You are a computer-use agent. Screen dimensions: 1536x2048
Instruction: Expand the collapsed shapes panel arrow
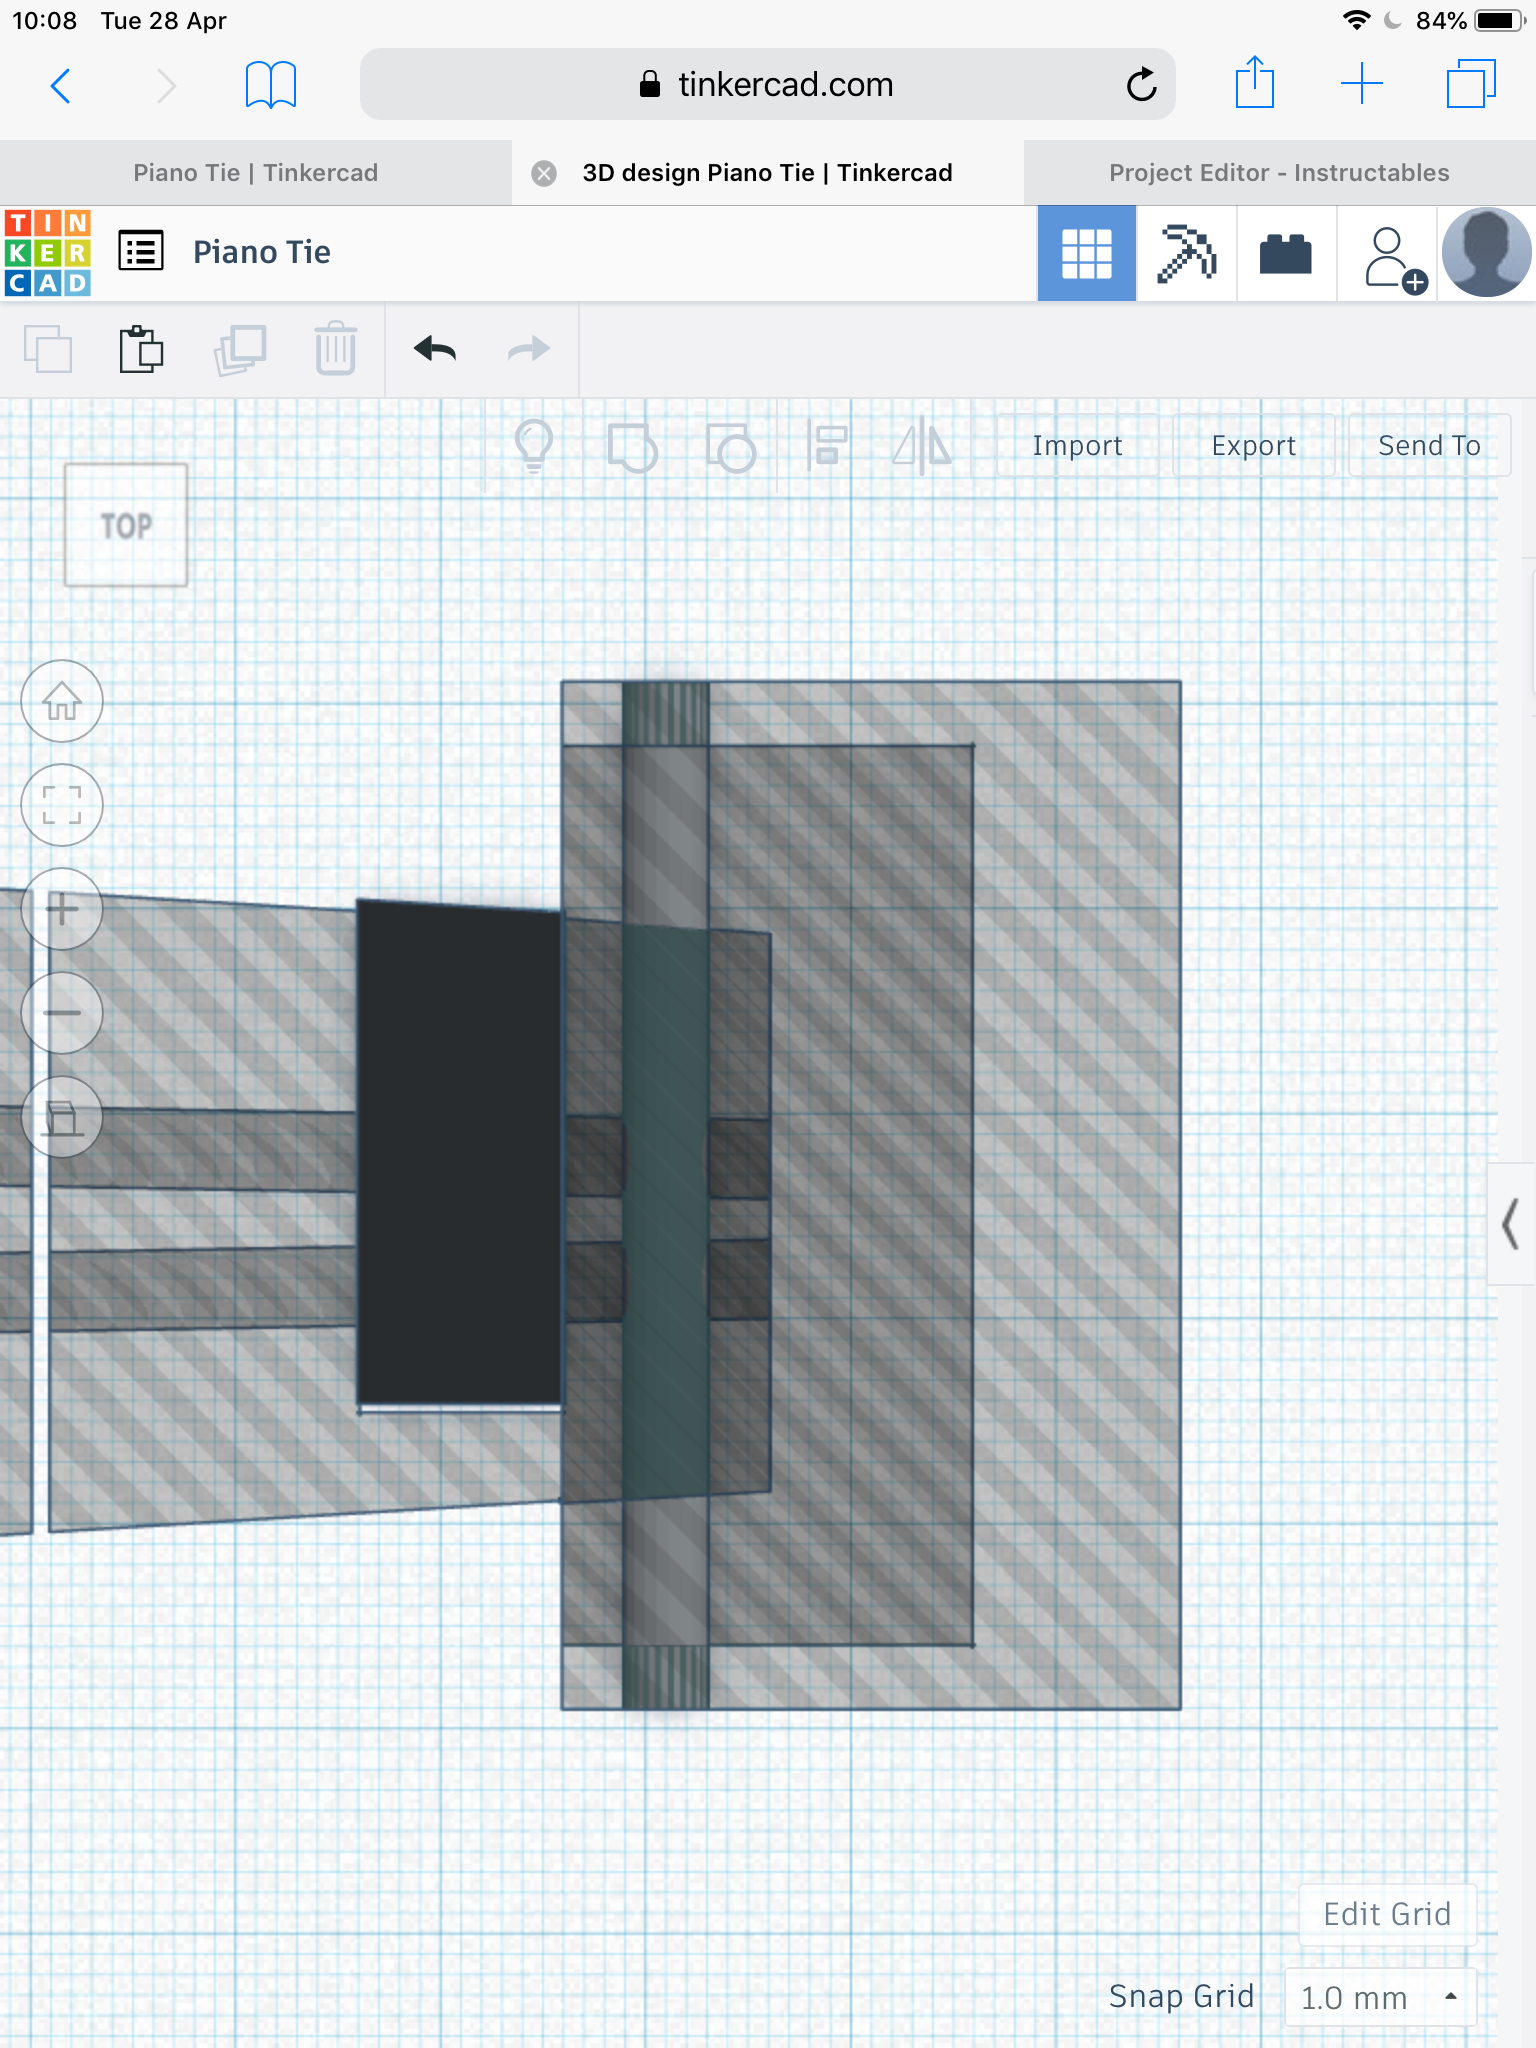pyautogui.click(x=1511, y=1224)
